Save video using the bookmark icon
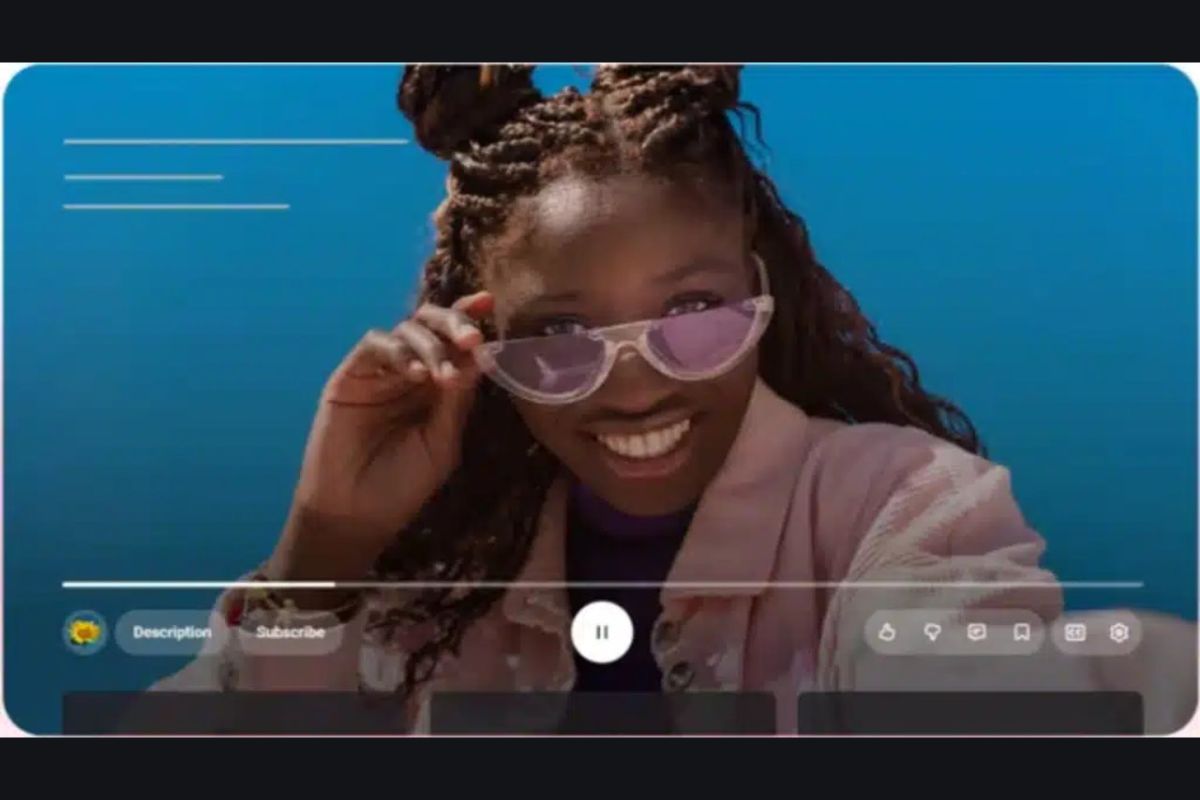Screen dimensions: 1200x800 (x=1021, y=632)
